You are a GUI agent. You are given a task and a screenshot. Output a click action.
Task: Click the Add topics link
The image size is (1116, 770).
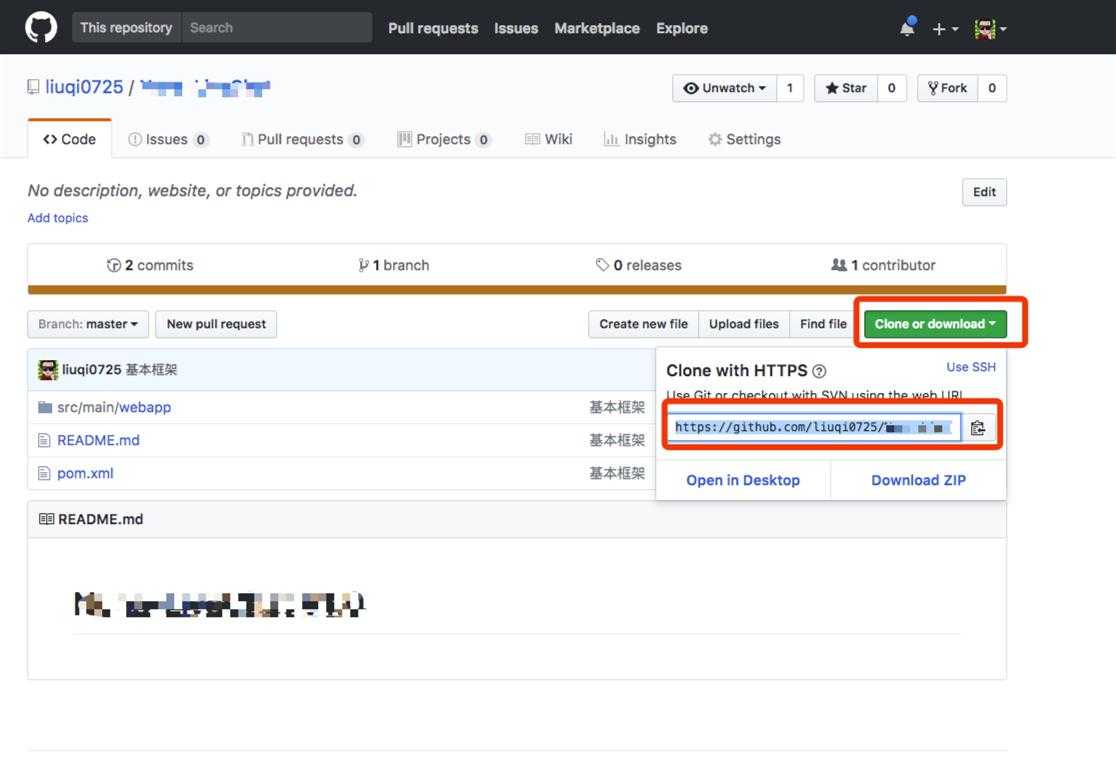pos(58,218)
